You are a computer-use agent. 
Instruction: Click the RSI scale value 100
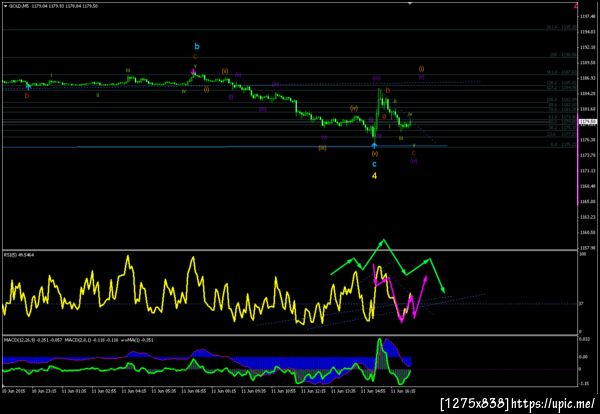coord(582,254)
